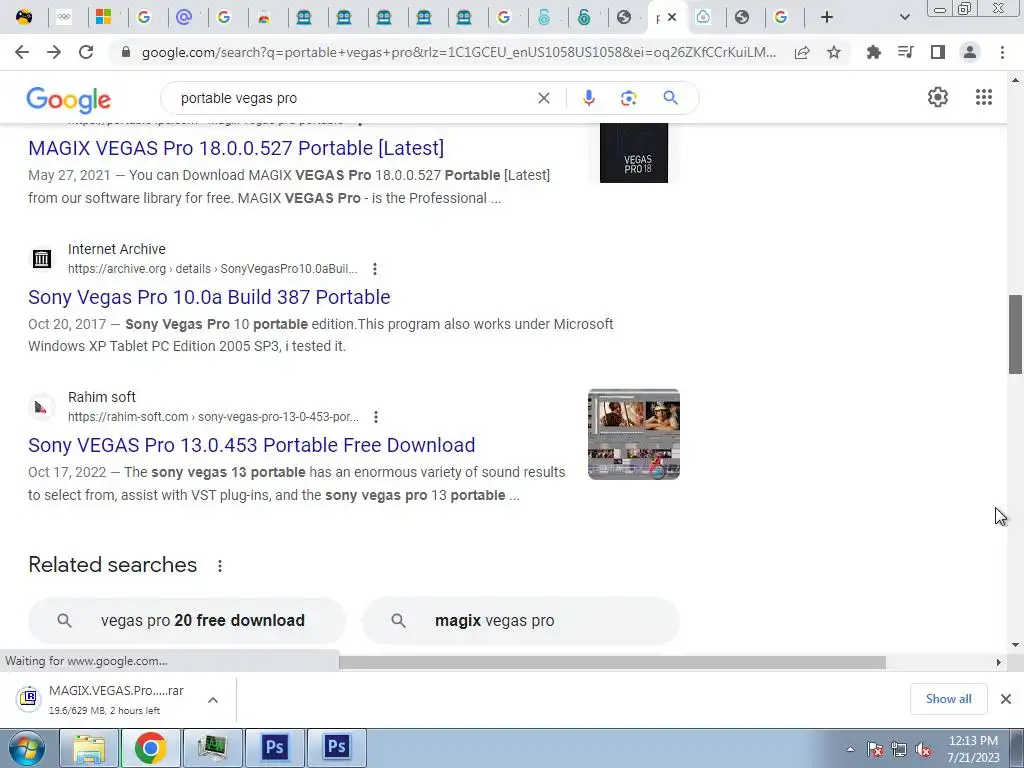Open the Chrome profile avatar
This screenshot has height=768, width=1024.
coord(970,52)
